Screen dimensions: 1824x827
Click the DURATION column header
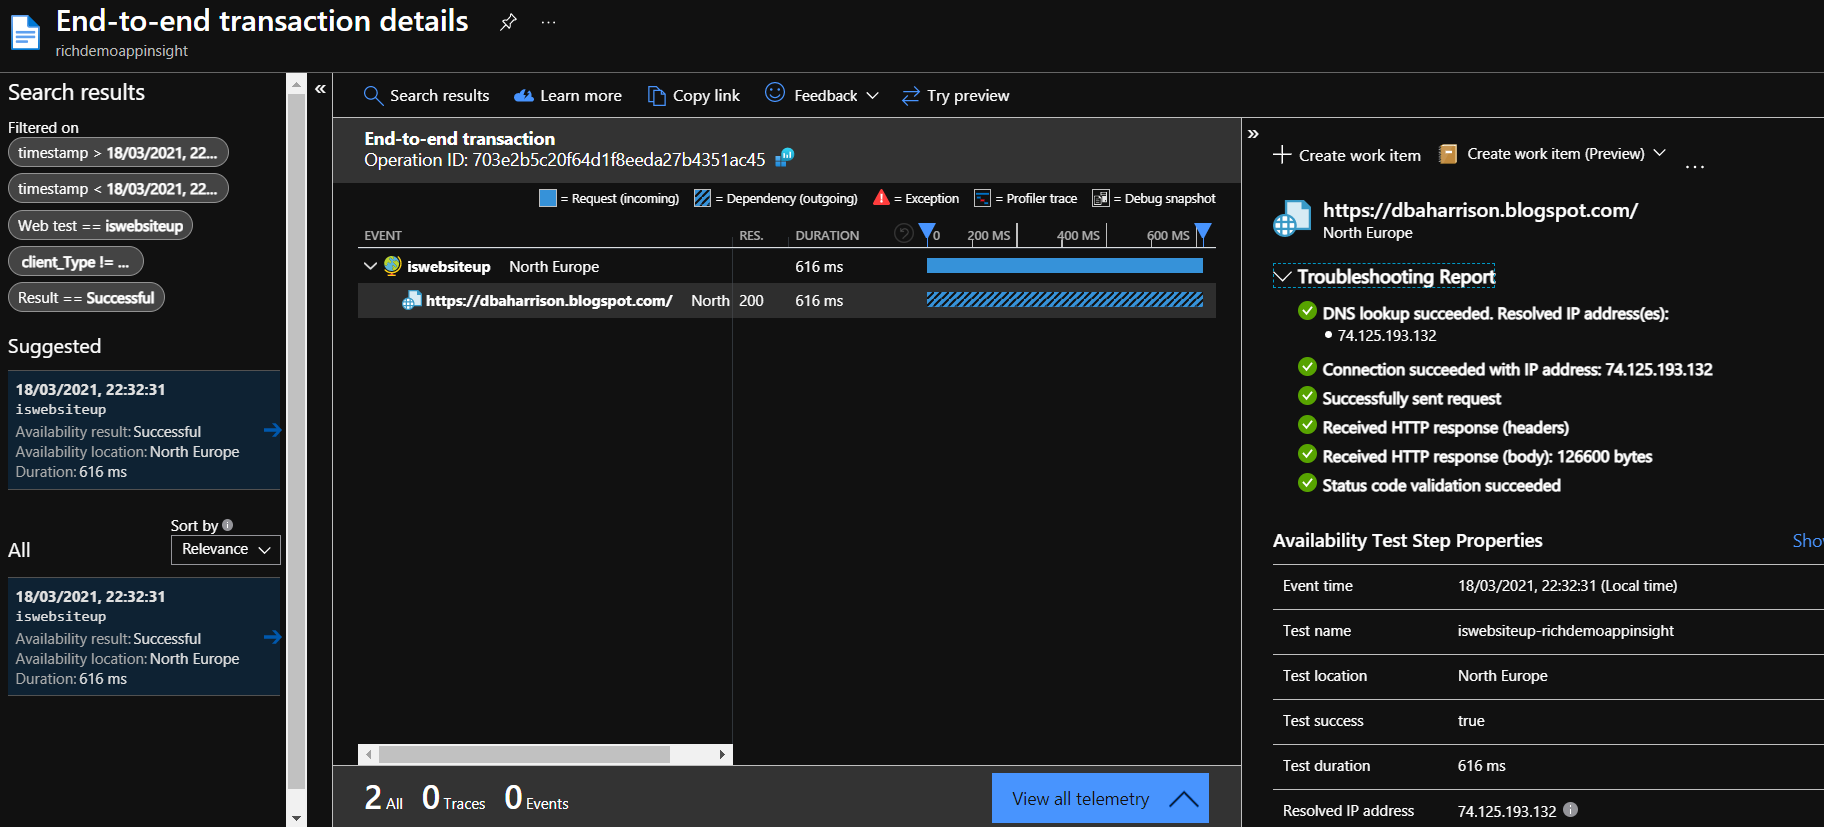(827, 236)
